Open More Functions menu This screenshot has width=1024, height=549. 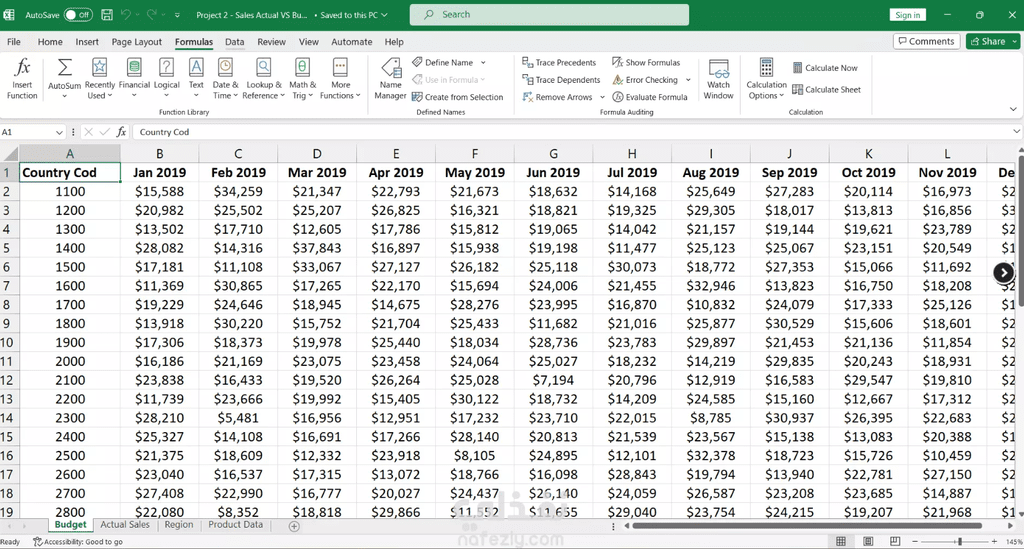click(340, 78)
